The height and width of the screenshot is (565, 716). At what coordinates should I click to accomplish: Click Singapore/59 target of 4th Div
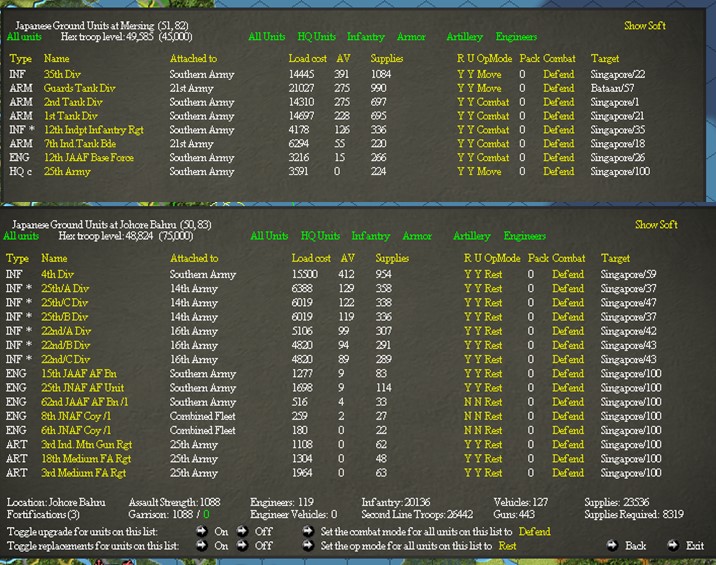(628, 274)
